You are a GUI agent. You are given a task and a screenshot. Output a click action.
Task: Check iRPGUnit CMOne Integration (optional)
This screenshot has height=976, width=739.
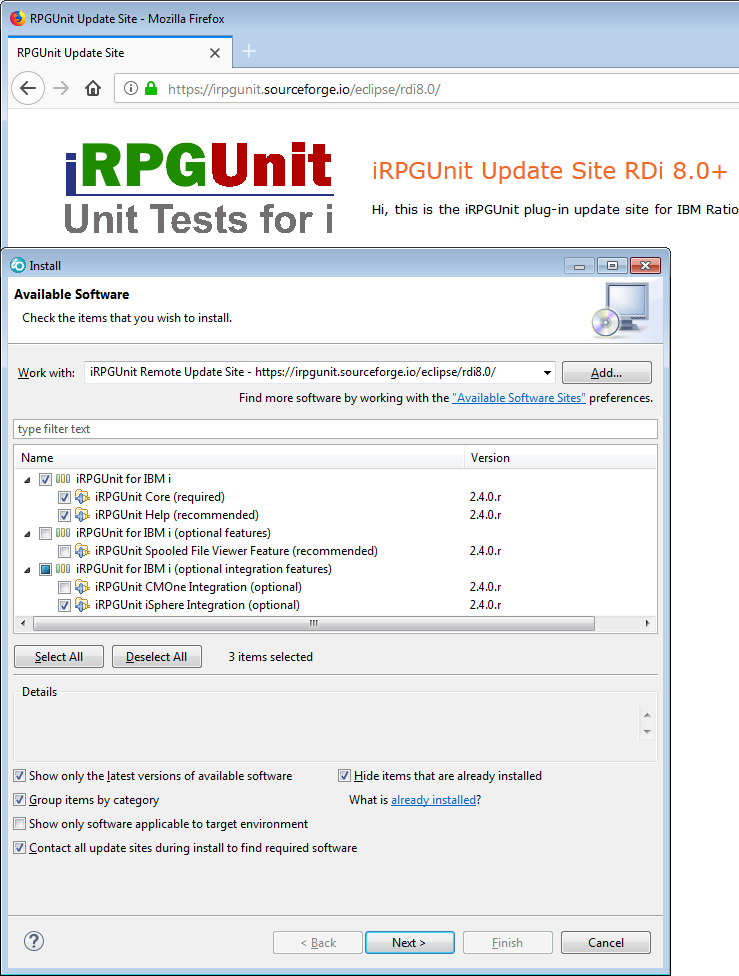coord(64,588)
